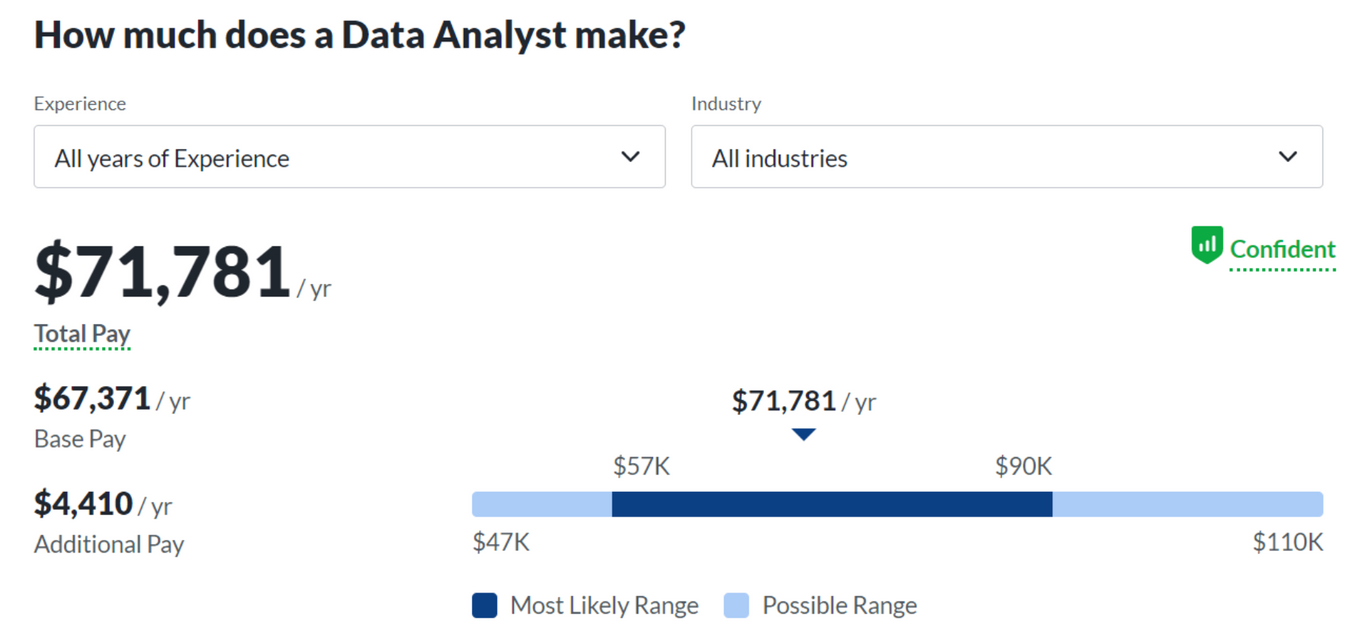The image size is (1366, 639).
Task: Open the All years of Experience dropdown
Action: 349,156
